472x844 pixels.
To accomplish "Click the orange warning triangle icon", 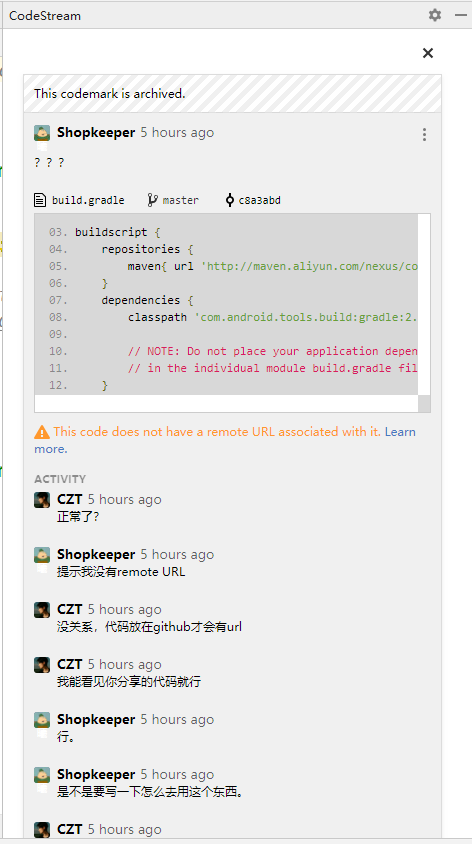I will pyautogui.click(x=42, y=432).
